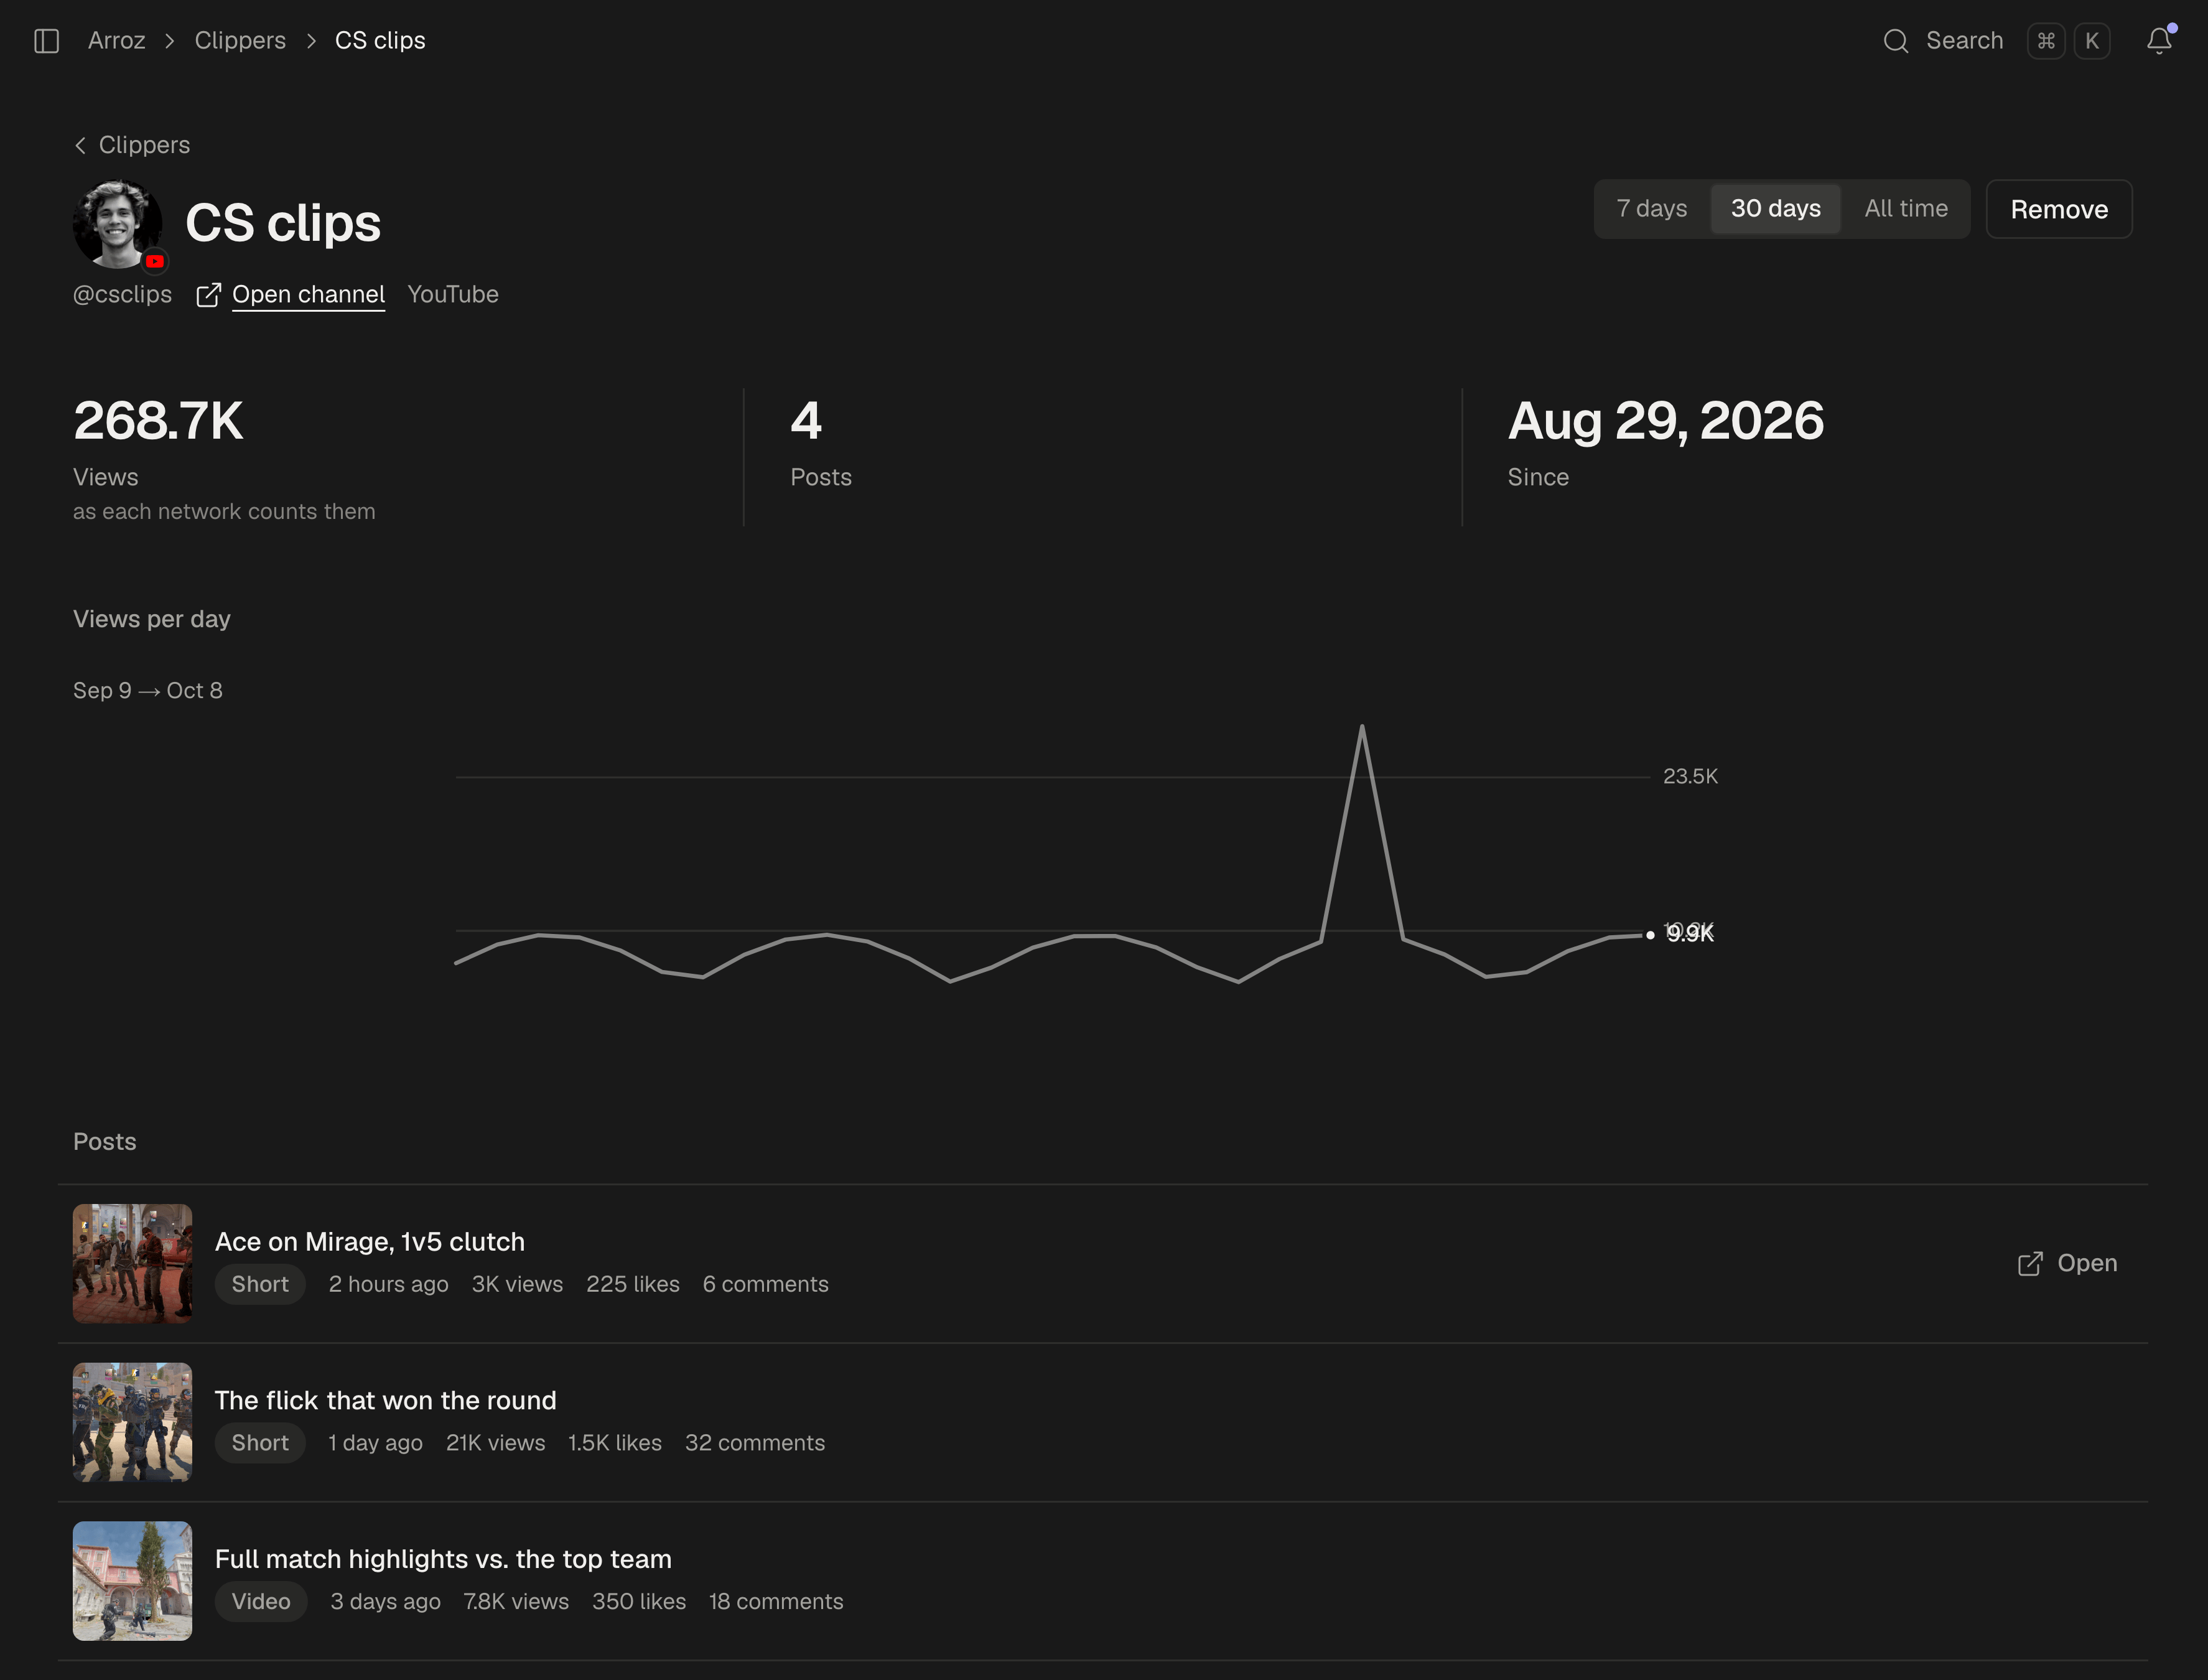The width and height of the screenshot is (2208, 1680).
Task: Click the K key shortcut badge
Action: point(2091,41)
